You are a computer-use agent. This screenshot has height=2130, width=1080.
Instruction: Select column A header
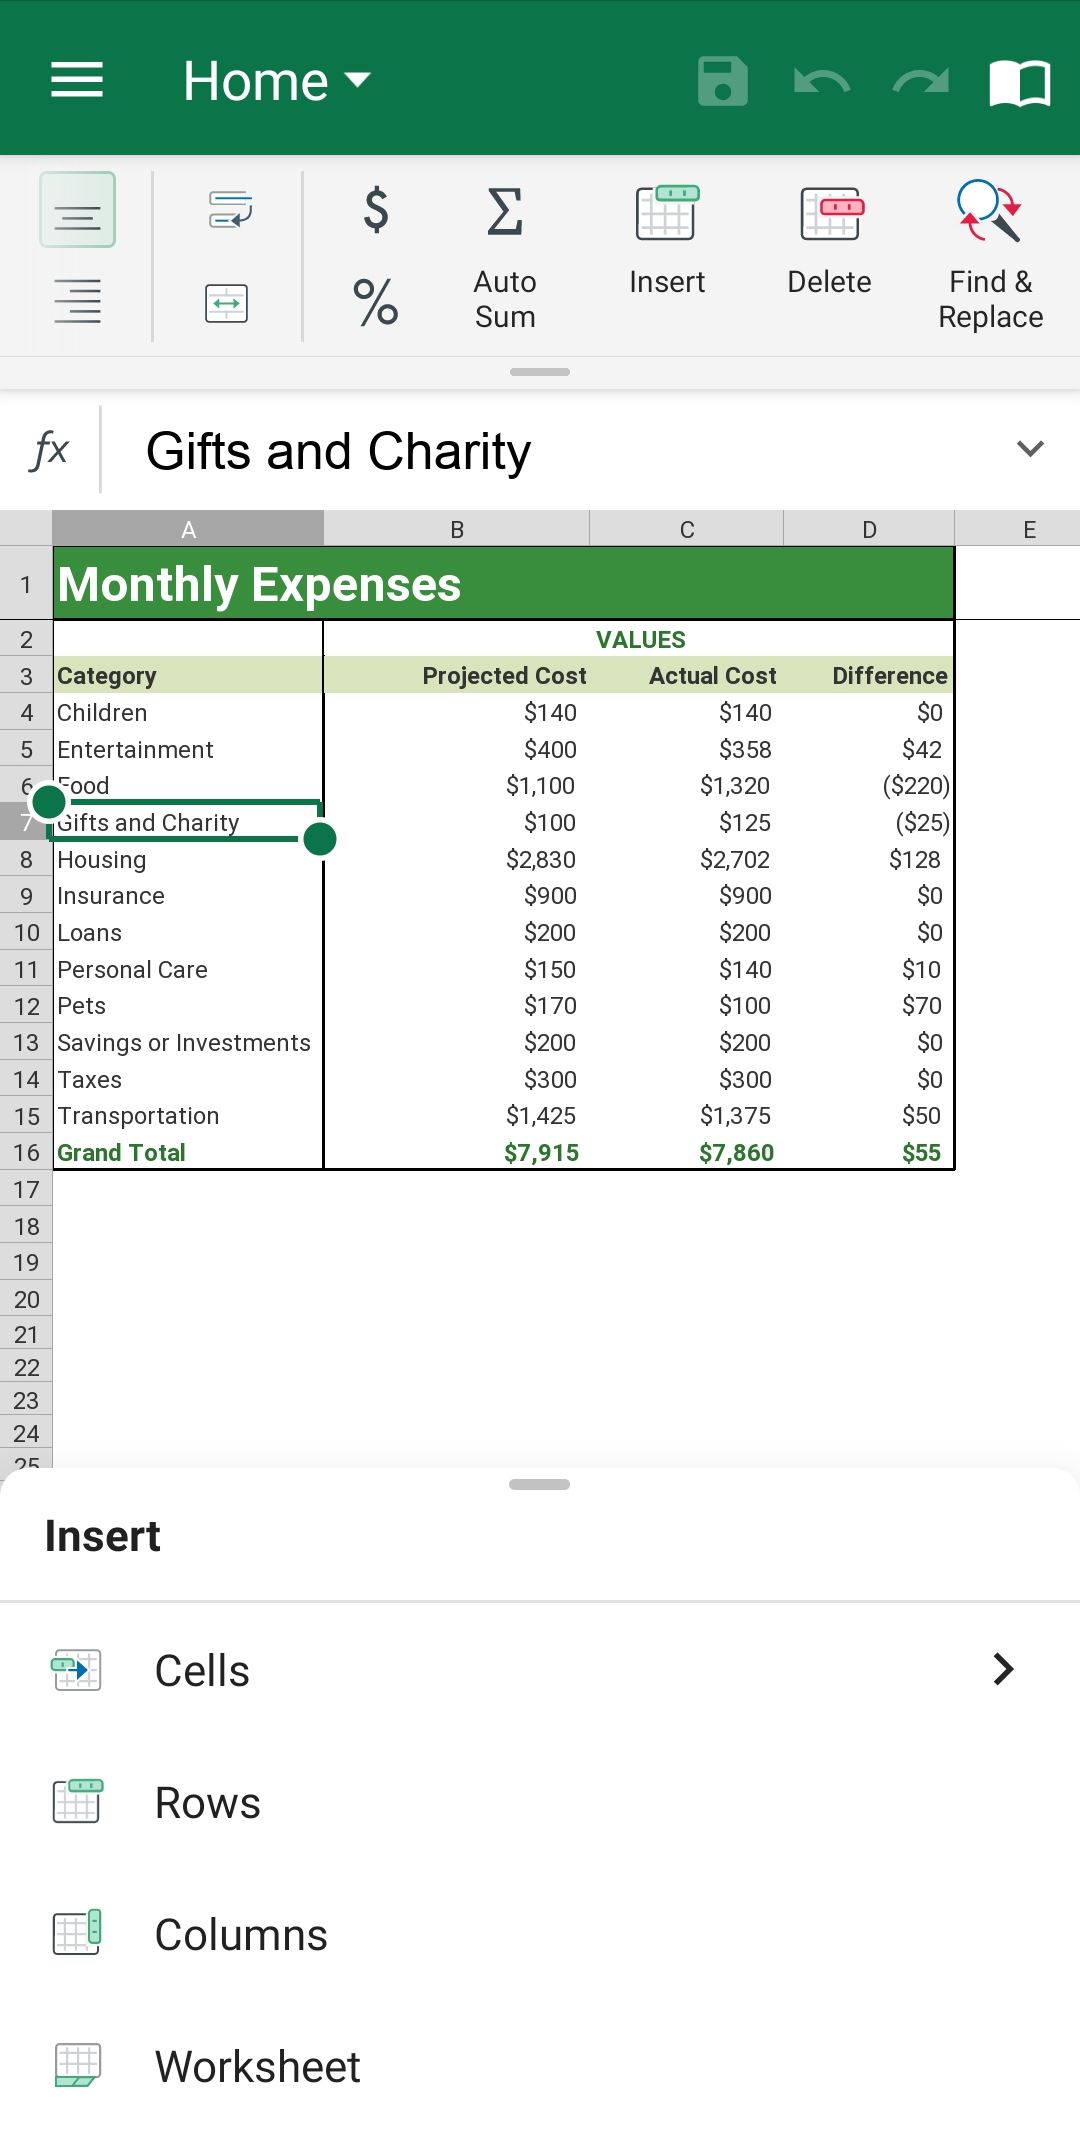188,529
